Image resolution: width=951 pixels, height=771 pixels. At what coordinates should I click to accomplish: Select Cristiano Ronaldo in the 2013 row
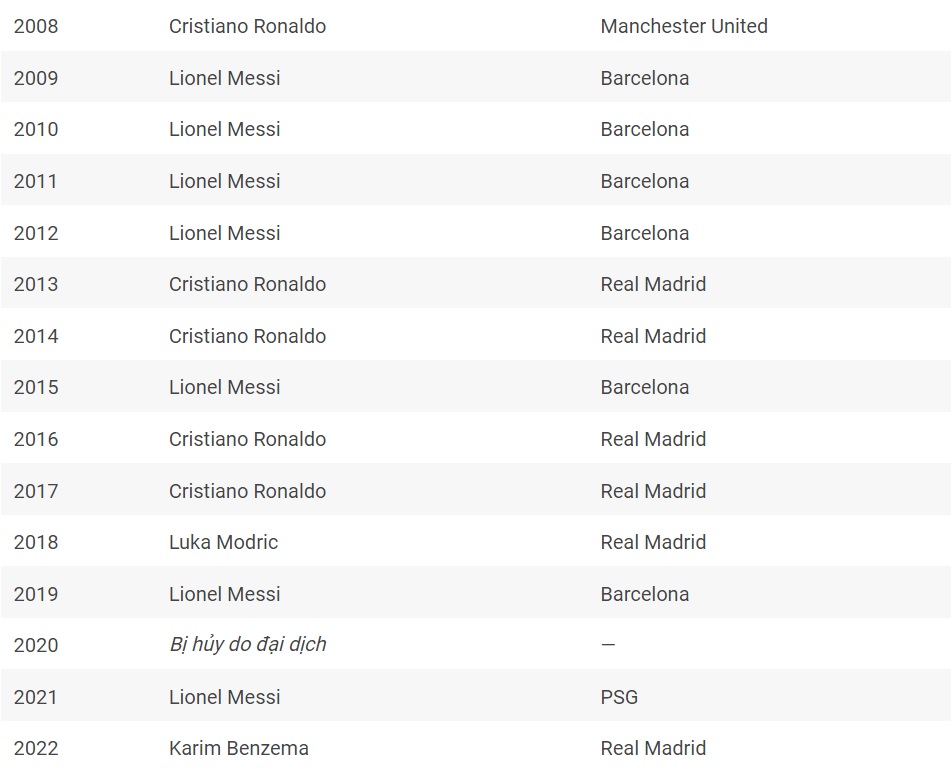[247, 284]
